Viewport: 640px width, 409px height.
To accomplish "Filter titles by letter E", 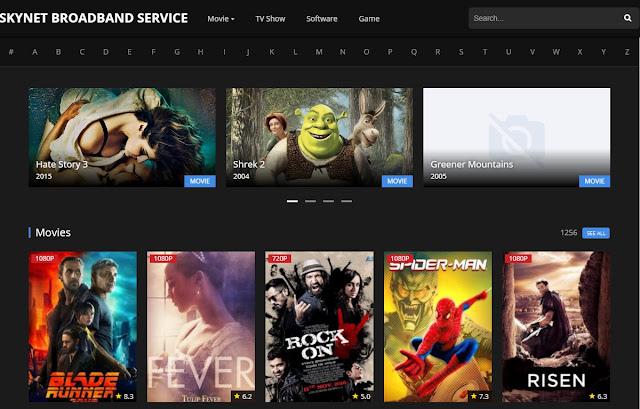I will tap(129, 52).
